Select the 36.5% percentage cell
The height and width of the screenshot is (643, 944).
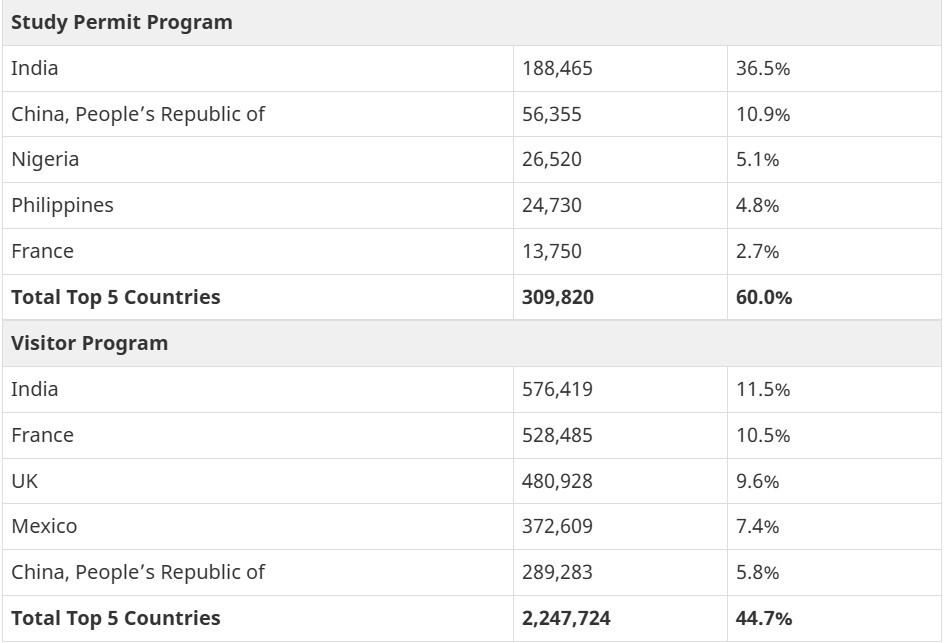[x=763, y=68]
